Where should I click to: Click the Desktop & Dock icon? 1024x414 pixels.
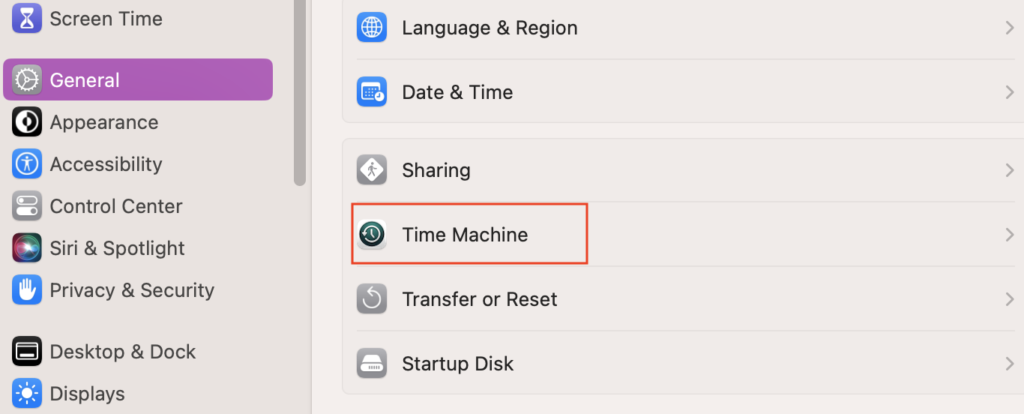(x=27, y=352)
